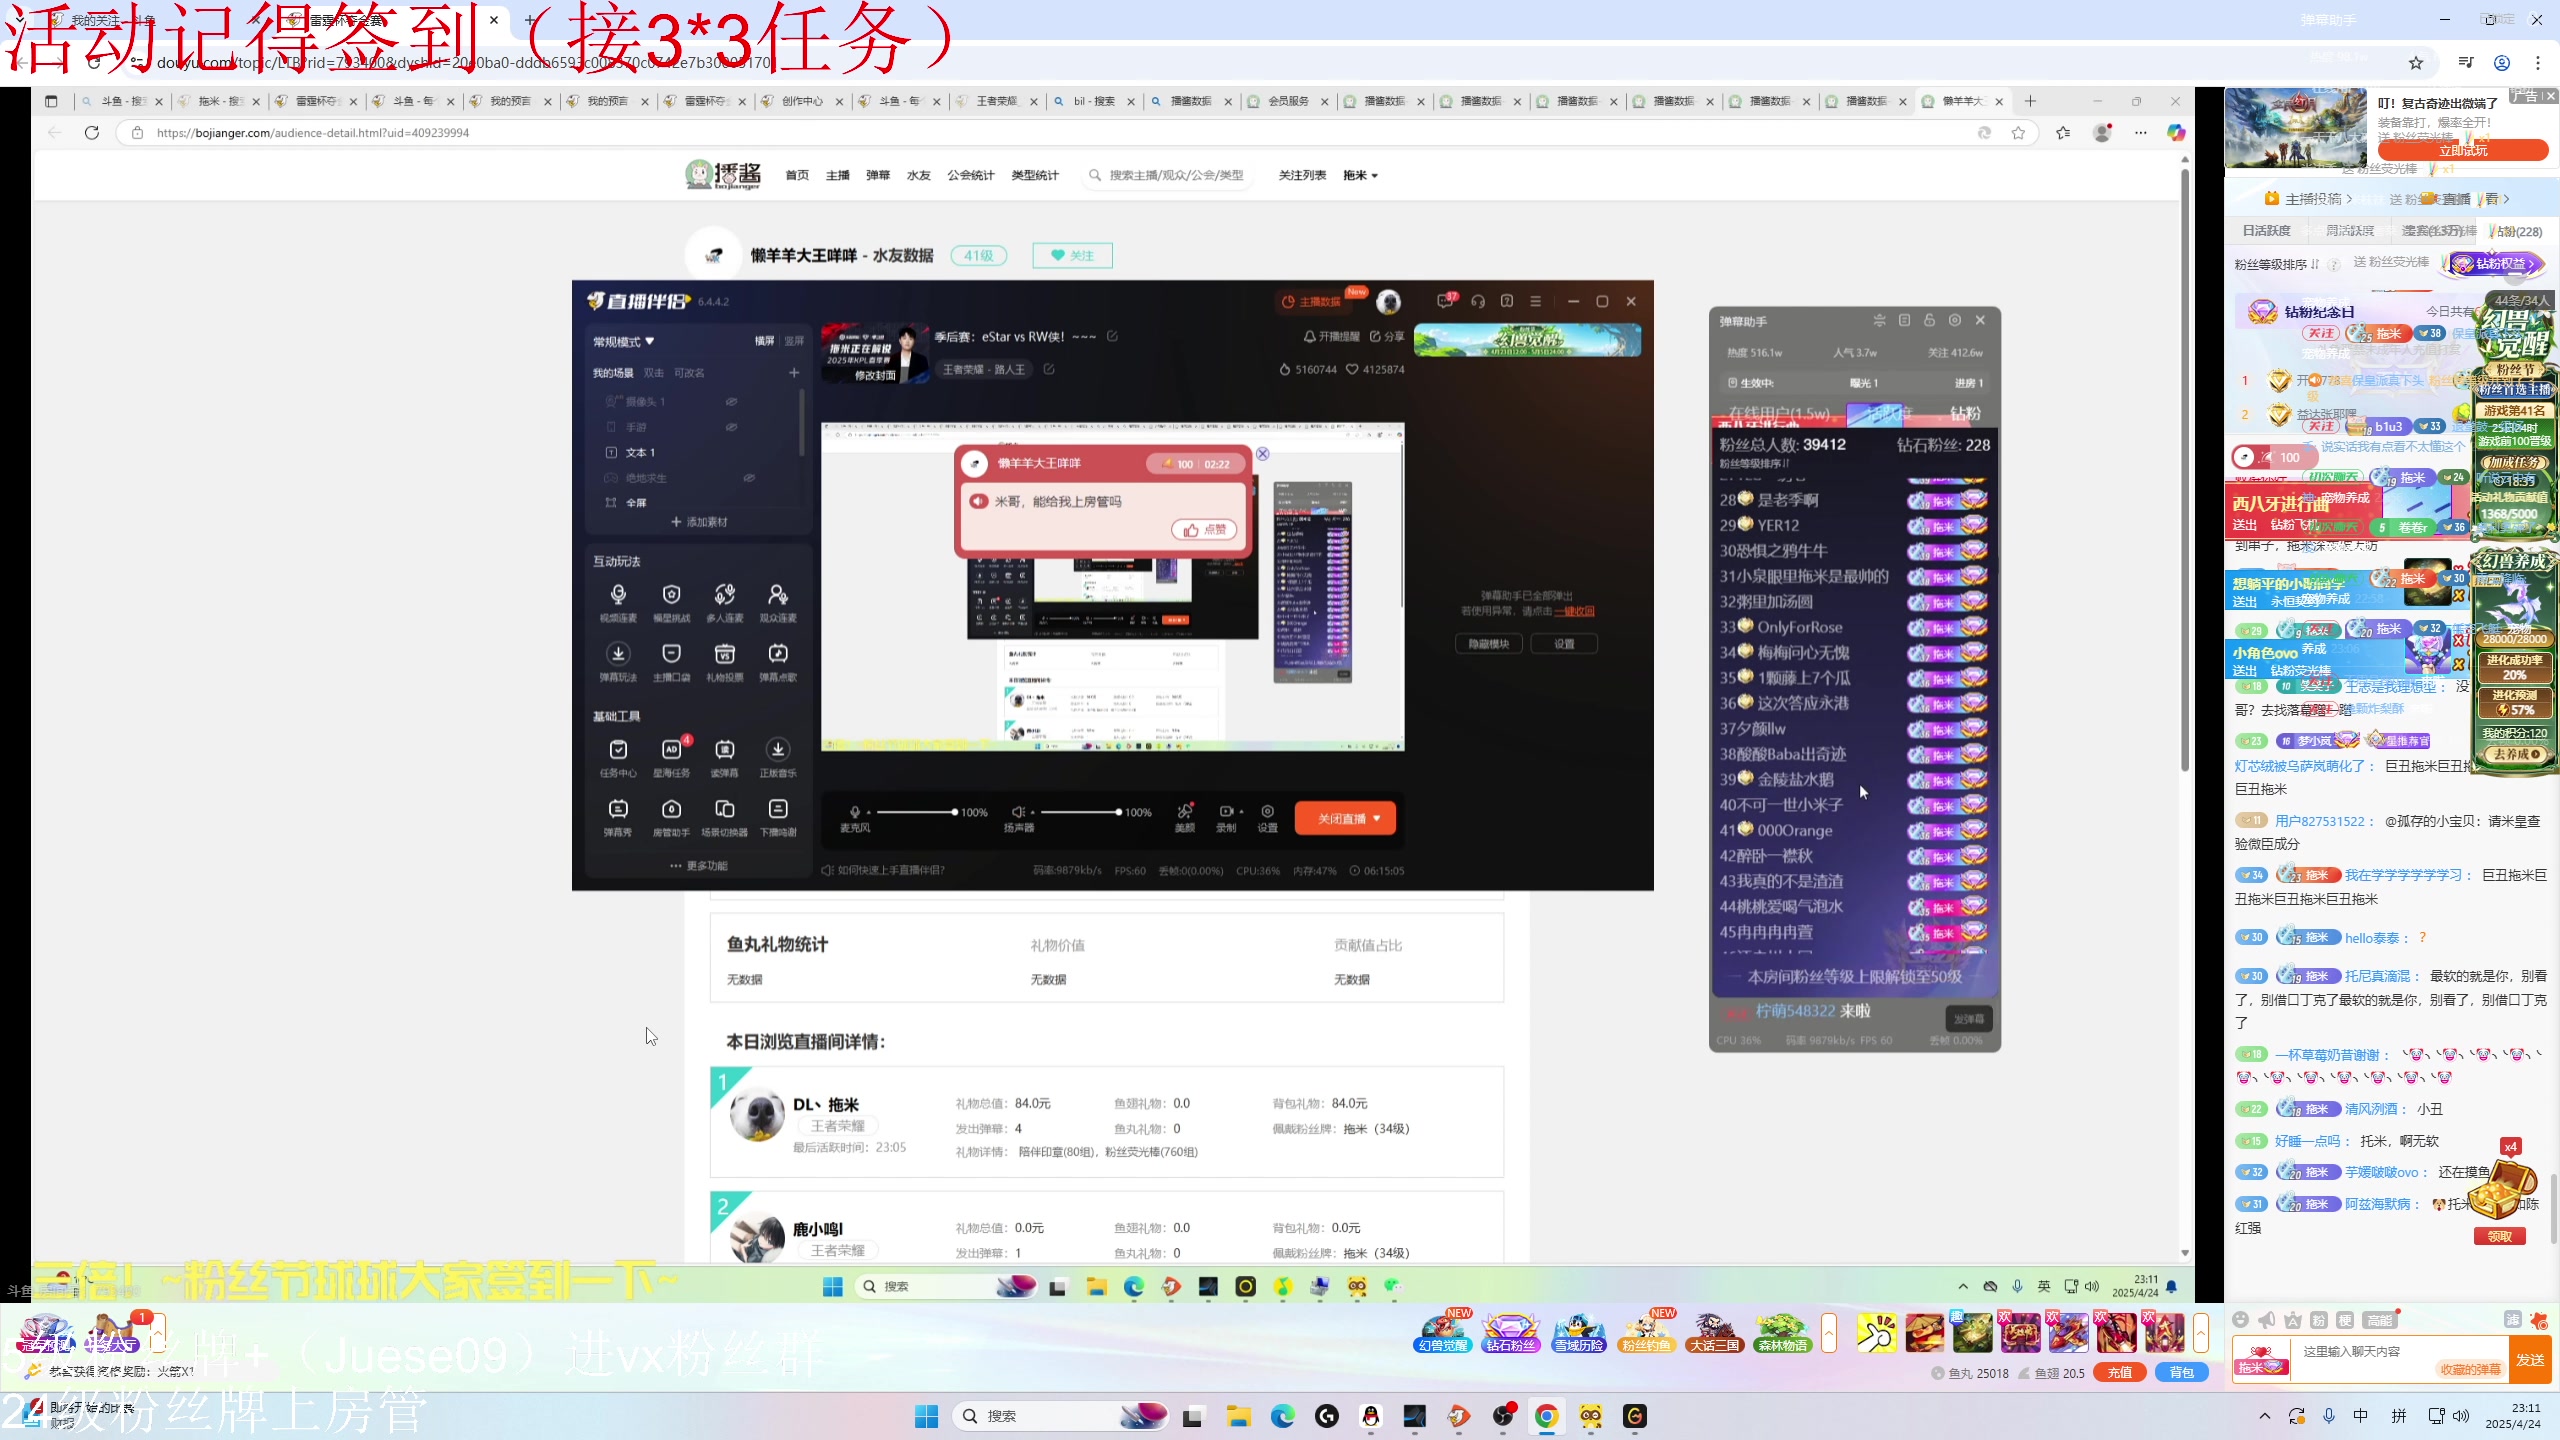Expand the 录制 options arrow

(1241, 811)
